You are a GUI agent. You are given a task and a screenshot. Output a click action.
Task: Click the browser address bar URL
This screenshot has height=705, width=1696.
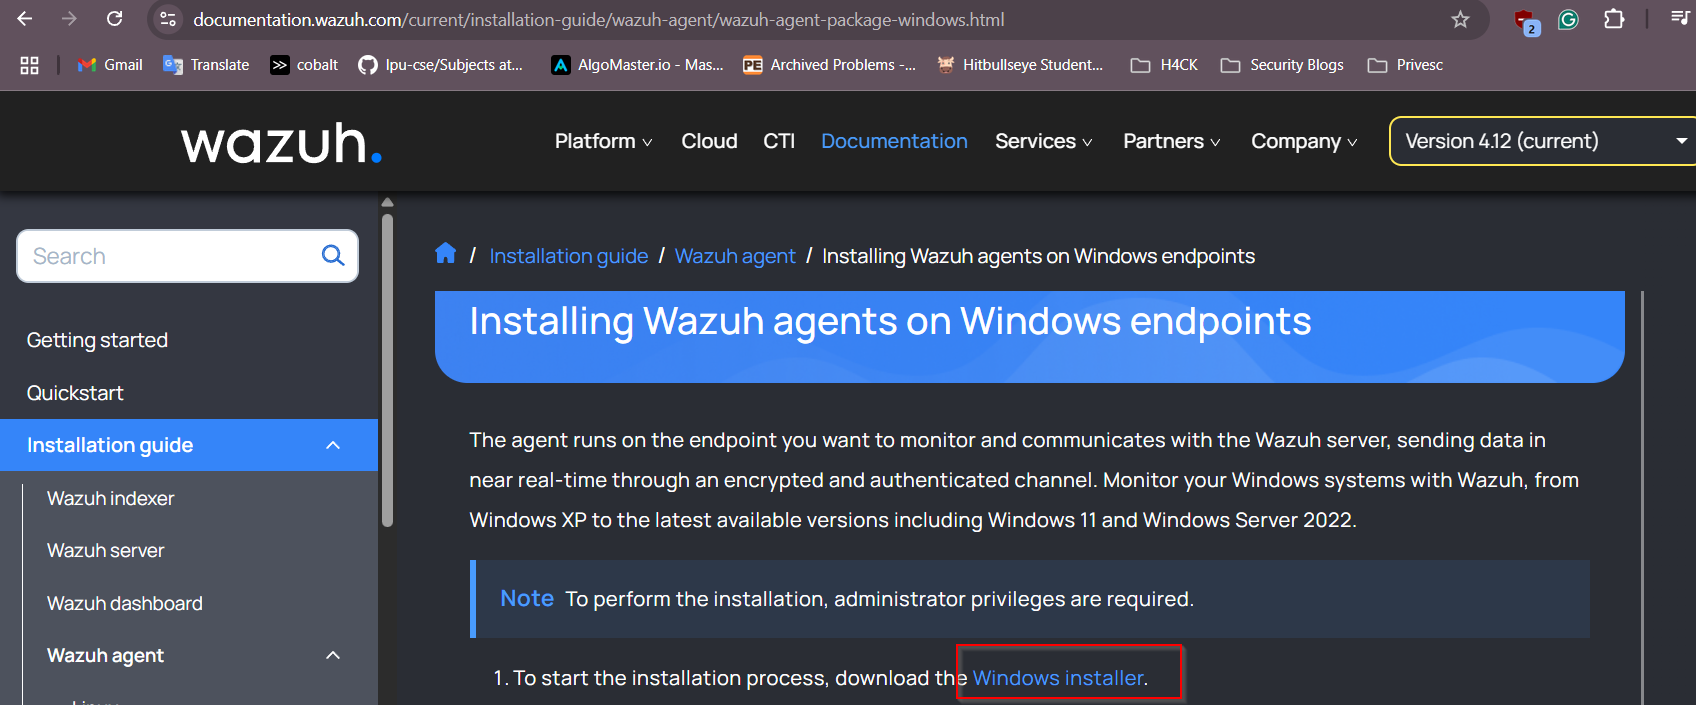[x=599, y=20]
